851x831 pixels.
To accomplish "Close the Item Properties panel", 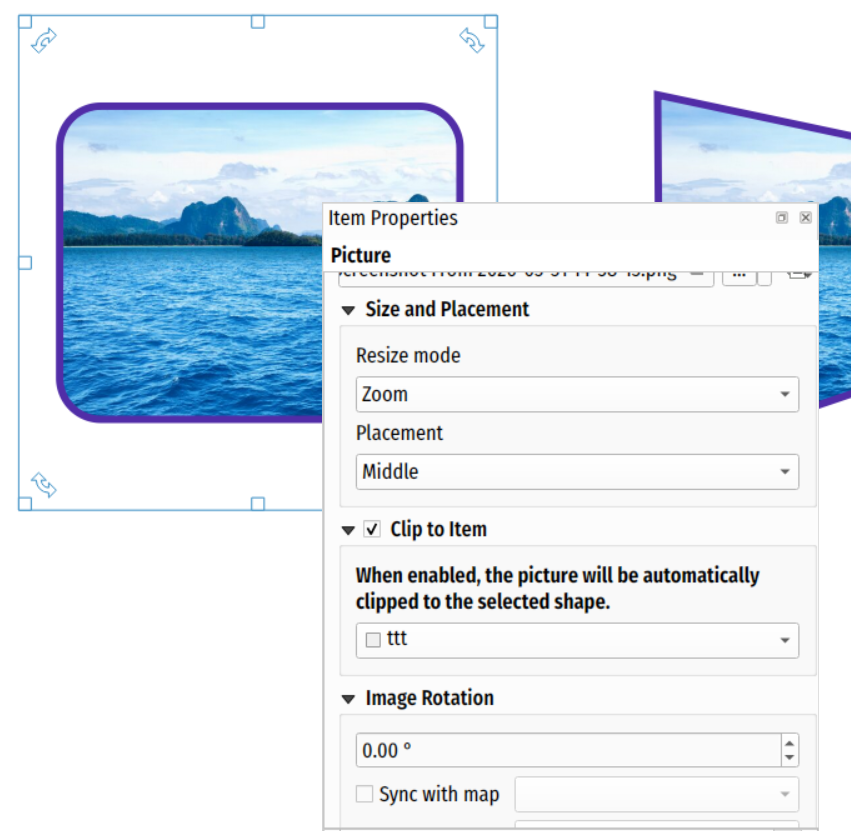I will coord(805,218).
